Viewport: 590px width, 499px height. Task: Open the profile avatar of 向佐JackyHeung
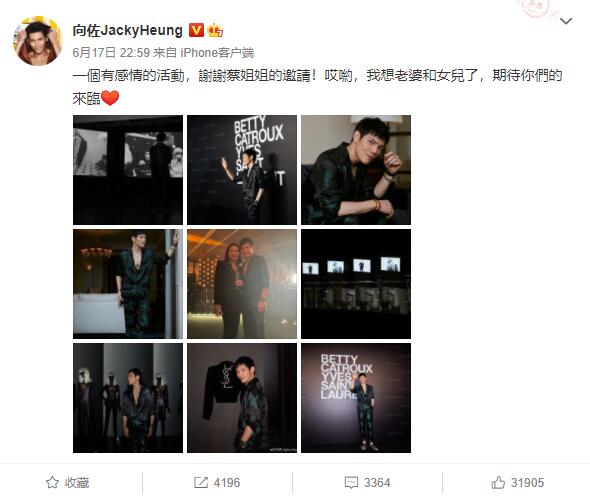[x=38, y=41]
